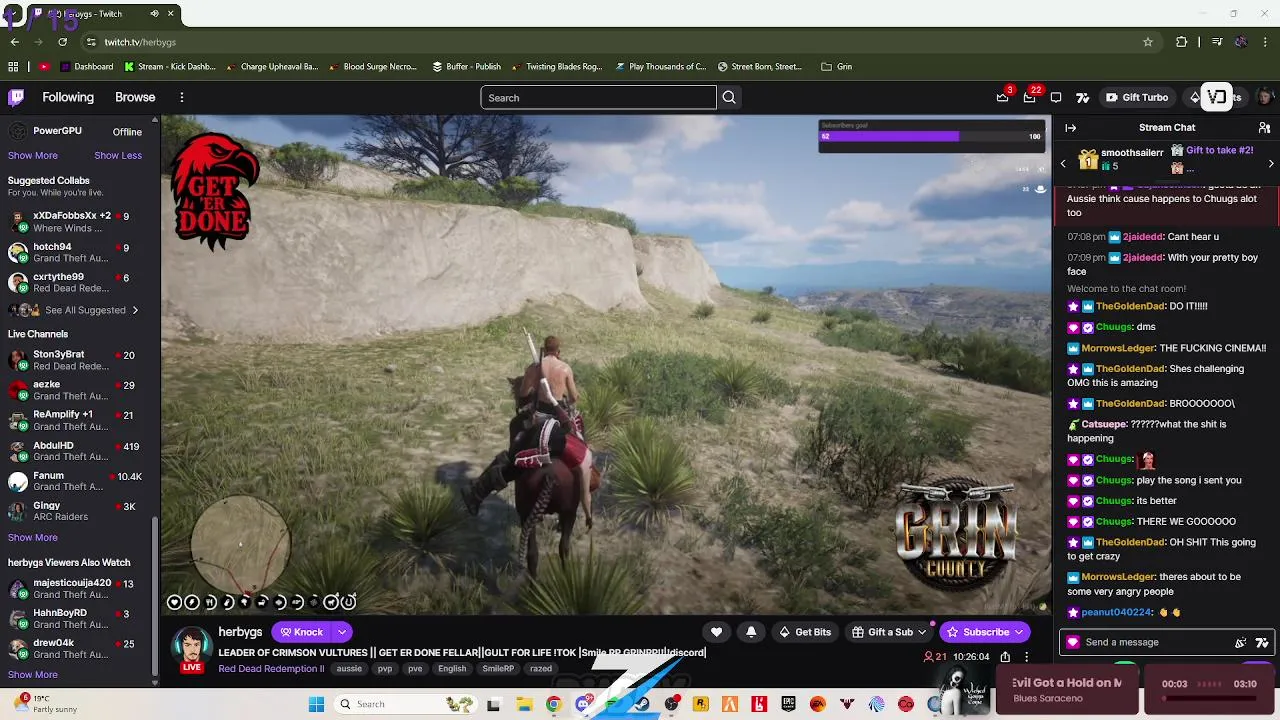This screenshot has width=1280, height=720.
Task: Click the aussie stream tag
Action: [349, 669]
